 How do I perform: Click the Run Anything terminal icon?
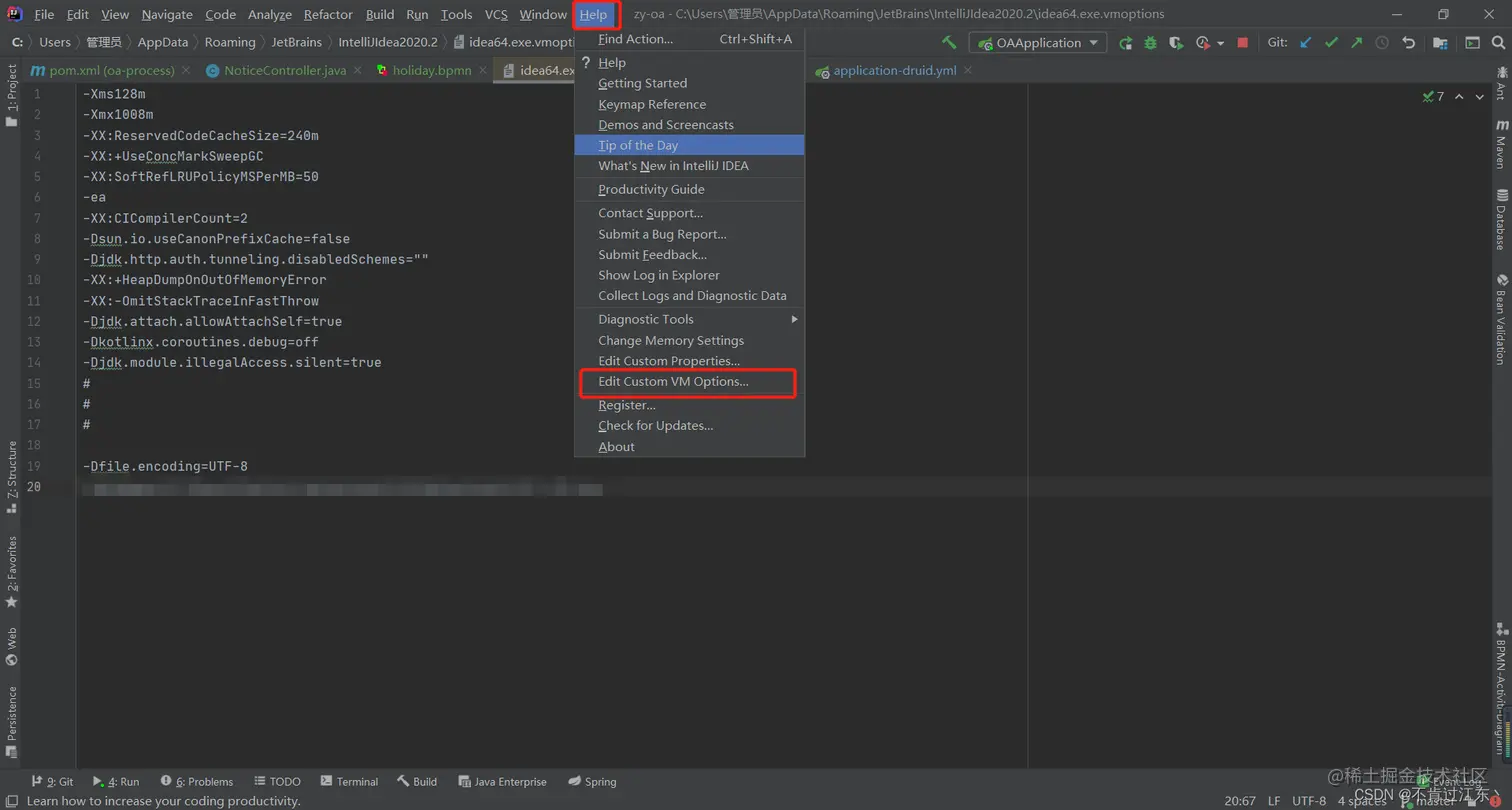[1472, 43]
